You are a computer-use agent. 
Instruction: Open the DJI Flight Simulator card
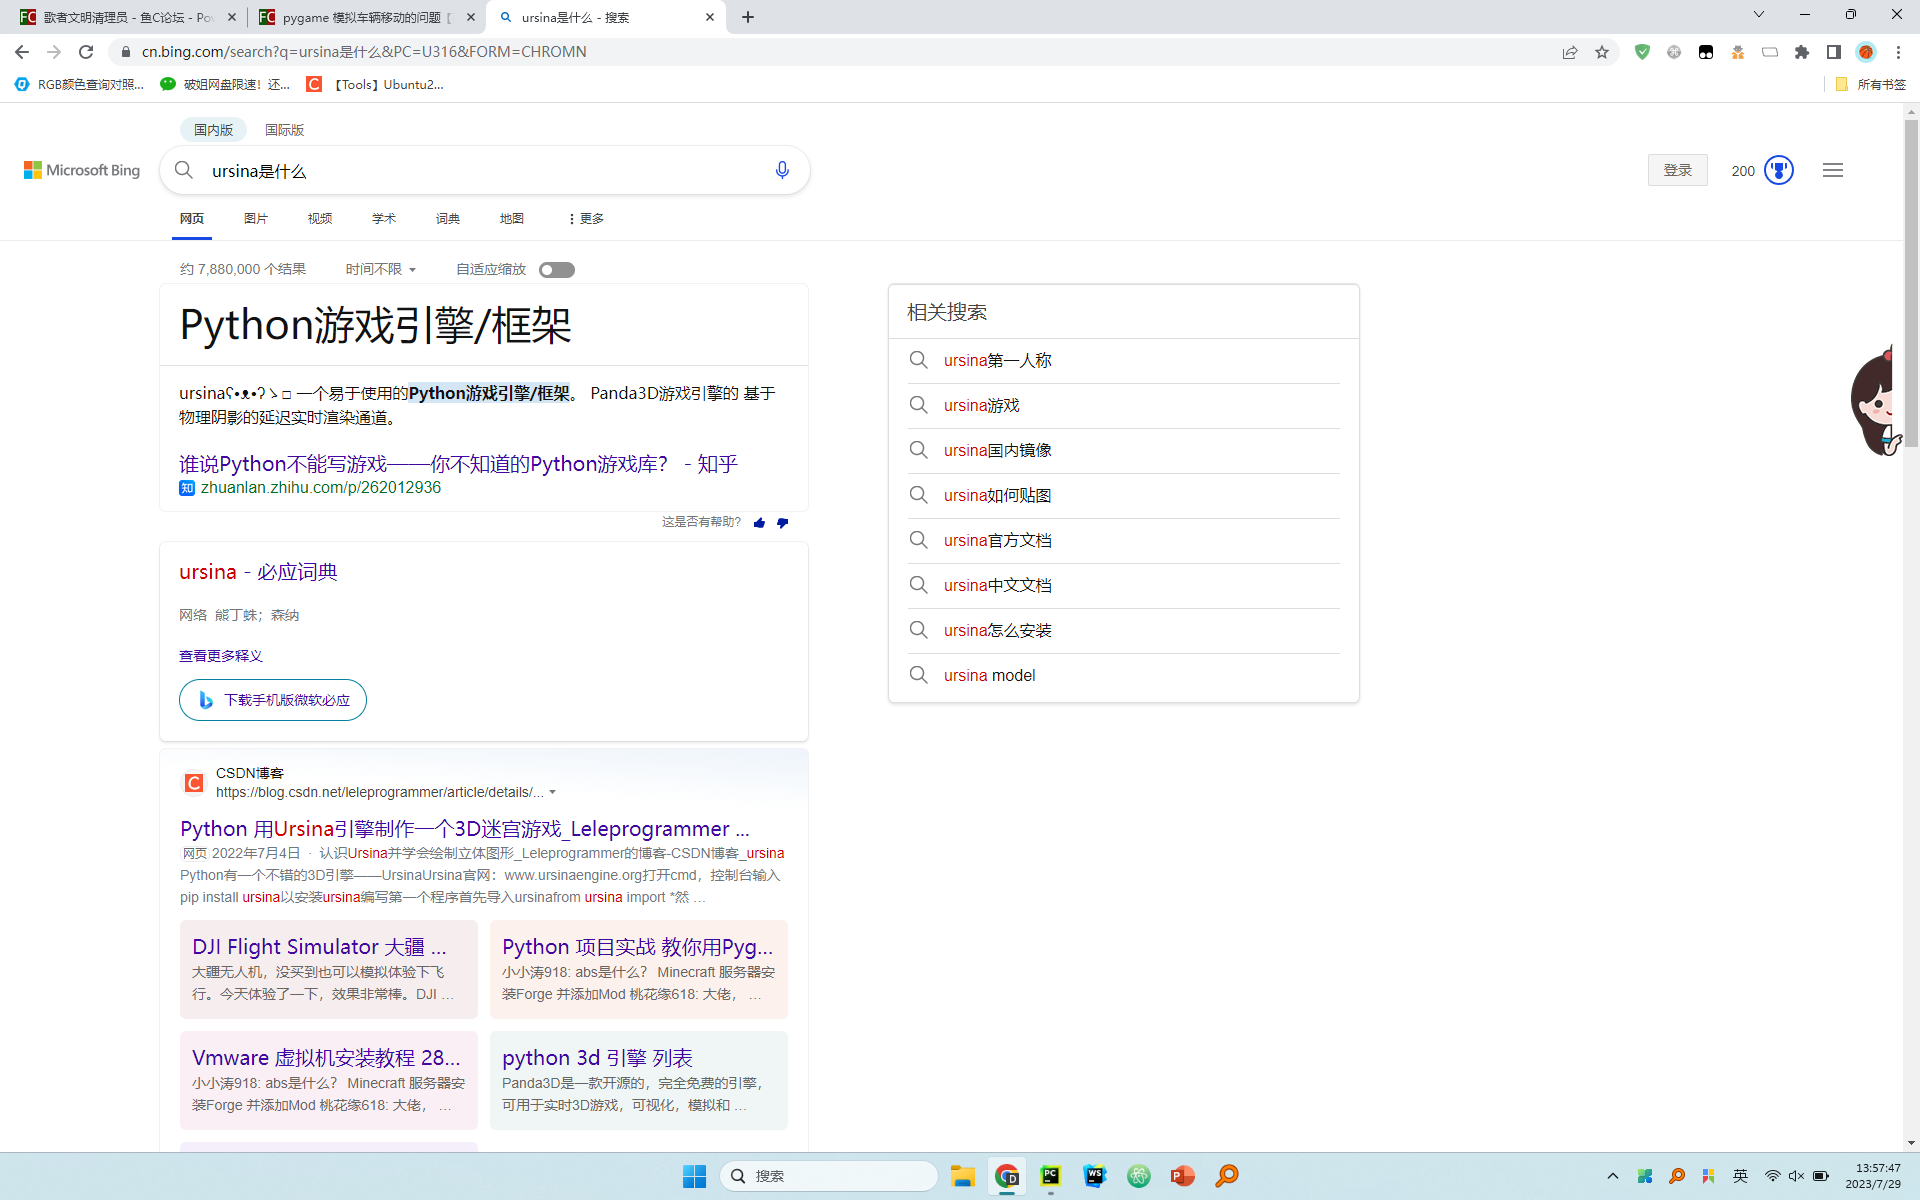tap(329, 969)
